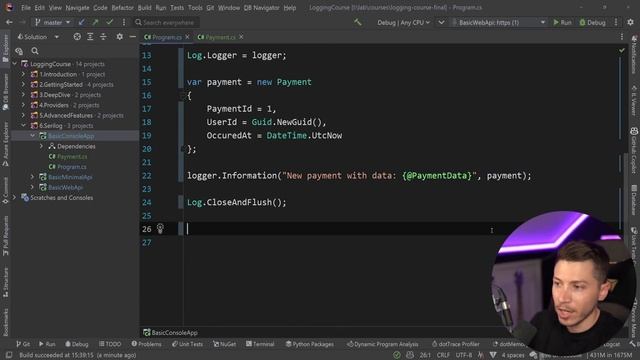
Task: Click the green inspection checkmark in editor
Action: [622, 51]
